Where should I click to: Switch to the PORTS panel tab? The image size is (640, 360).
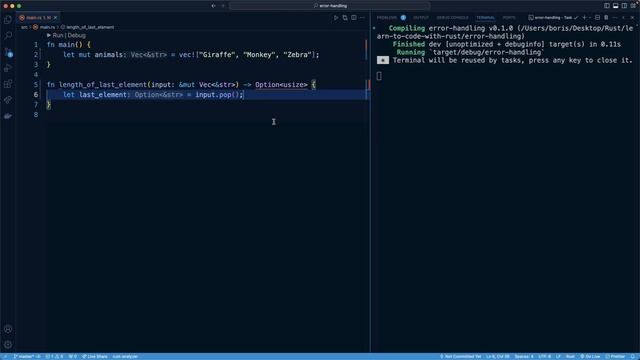(x=509, y=18)
